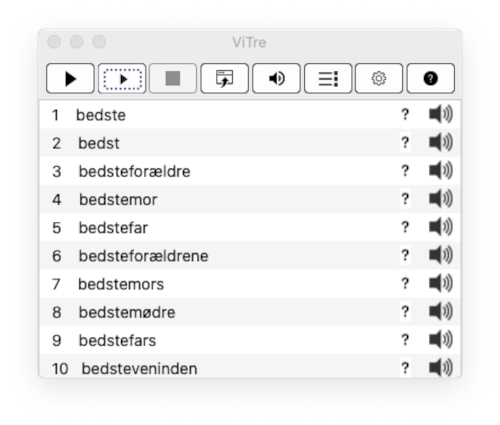Click speaker icon next to bedstemor
This screenshot has width=500, height=425.
(440, 199)
